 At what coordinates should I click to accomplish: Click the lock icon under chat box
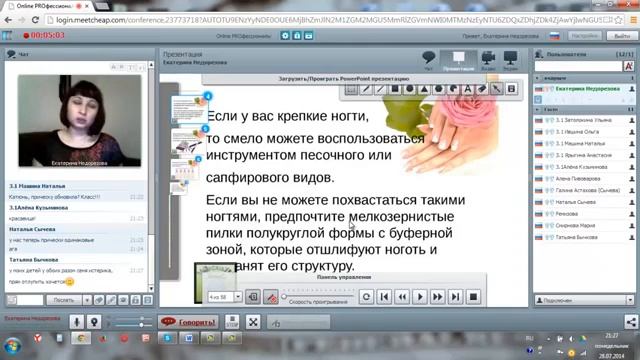click(x=136, y=300)
